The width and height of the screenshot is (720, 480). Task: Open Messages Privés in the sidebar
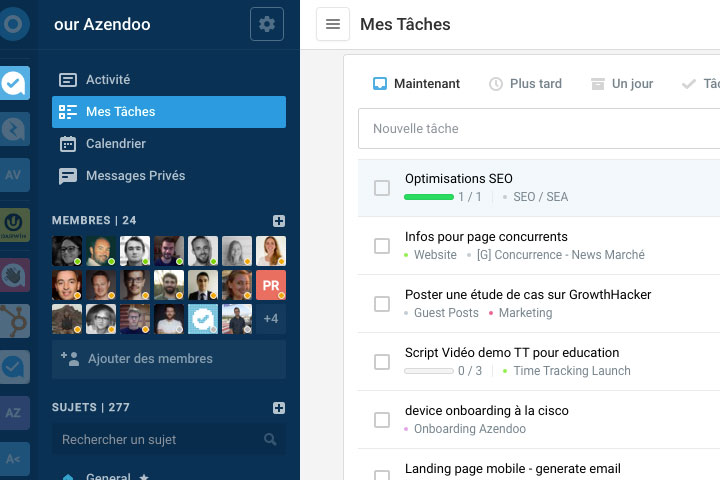[x=169, y=176]
